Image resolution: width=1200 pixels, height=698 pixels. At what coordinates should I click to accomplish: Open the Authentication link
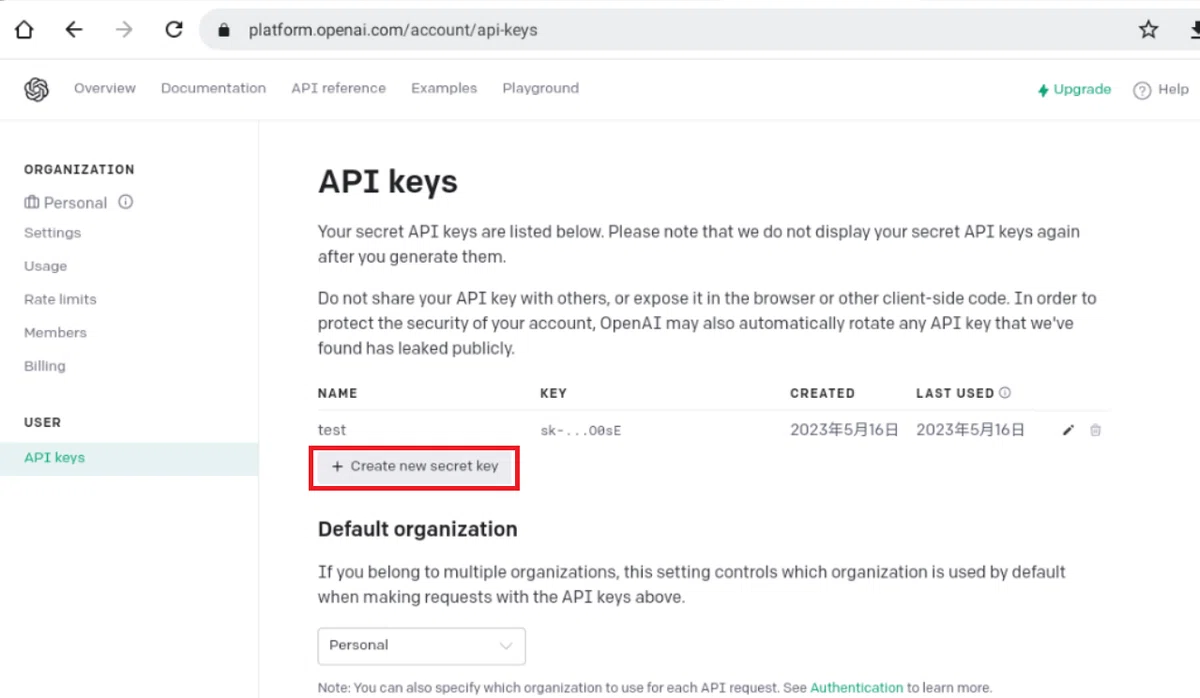tap(856, 688)
